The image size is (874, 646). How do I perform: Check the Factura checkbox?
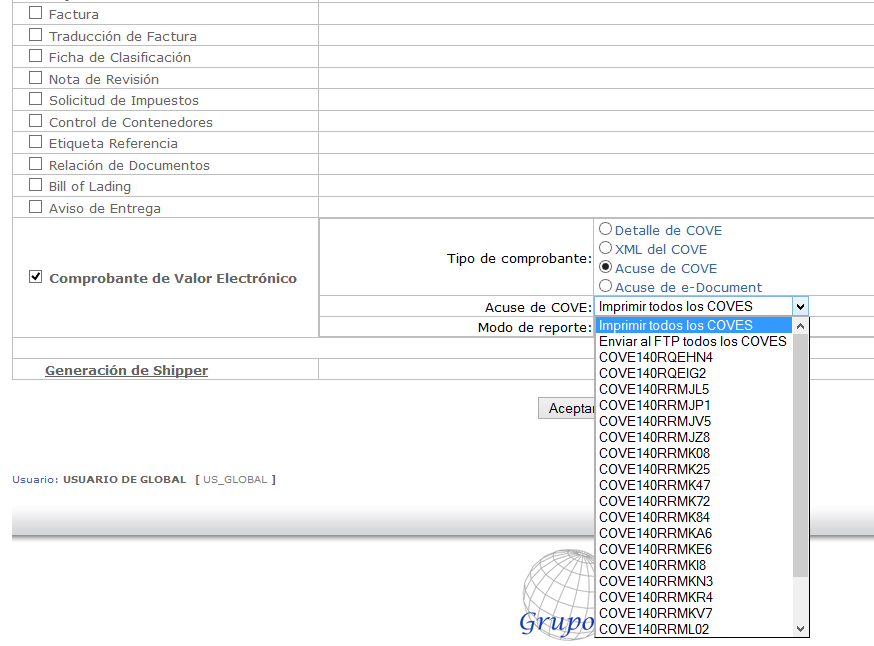[x=35, y=12]
